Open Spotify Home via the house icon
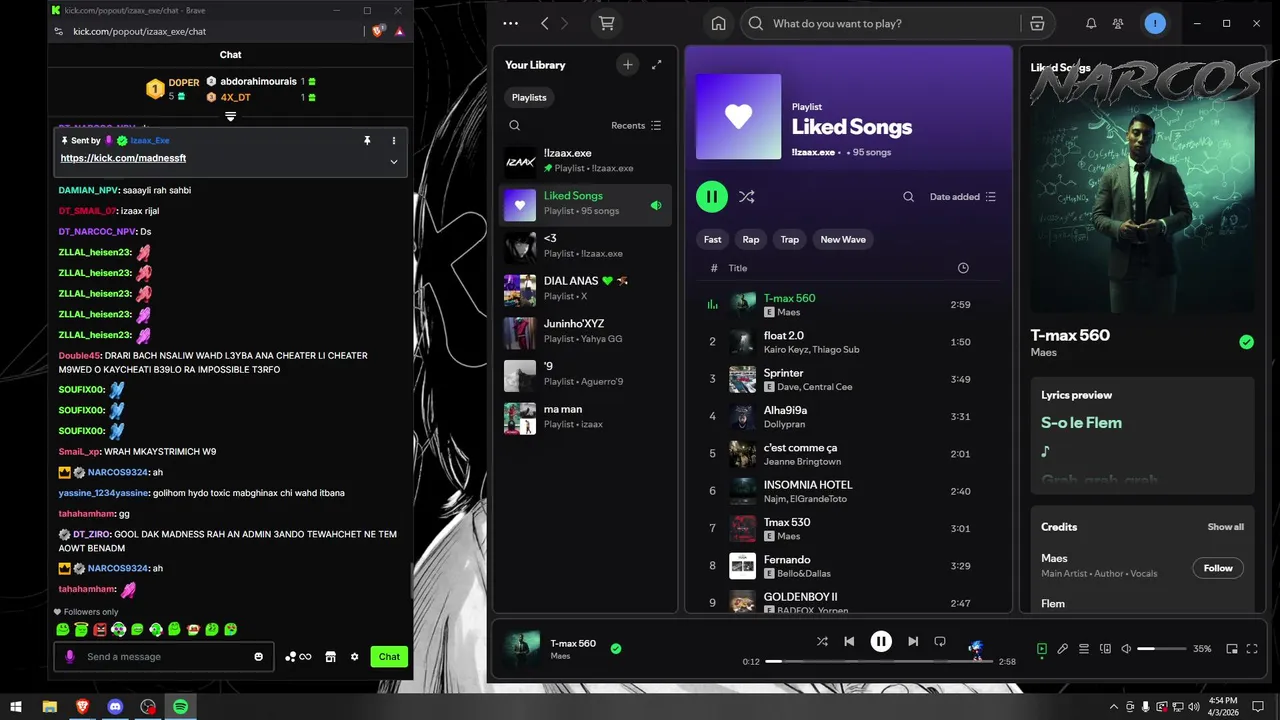The height and width of the screenshot is (720, 1280). [718, 23]
